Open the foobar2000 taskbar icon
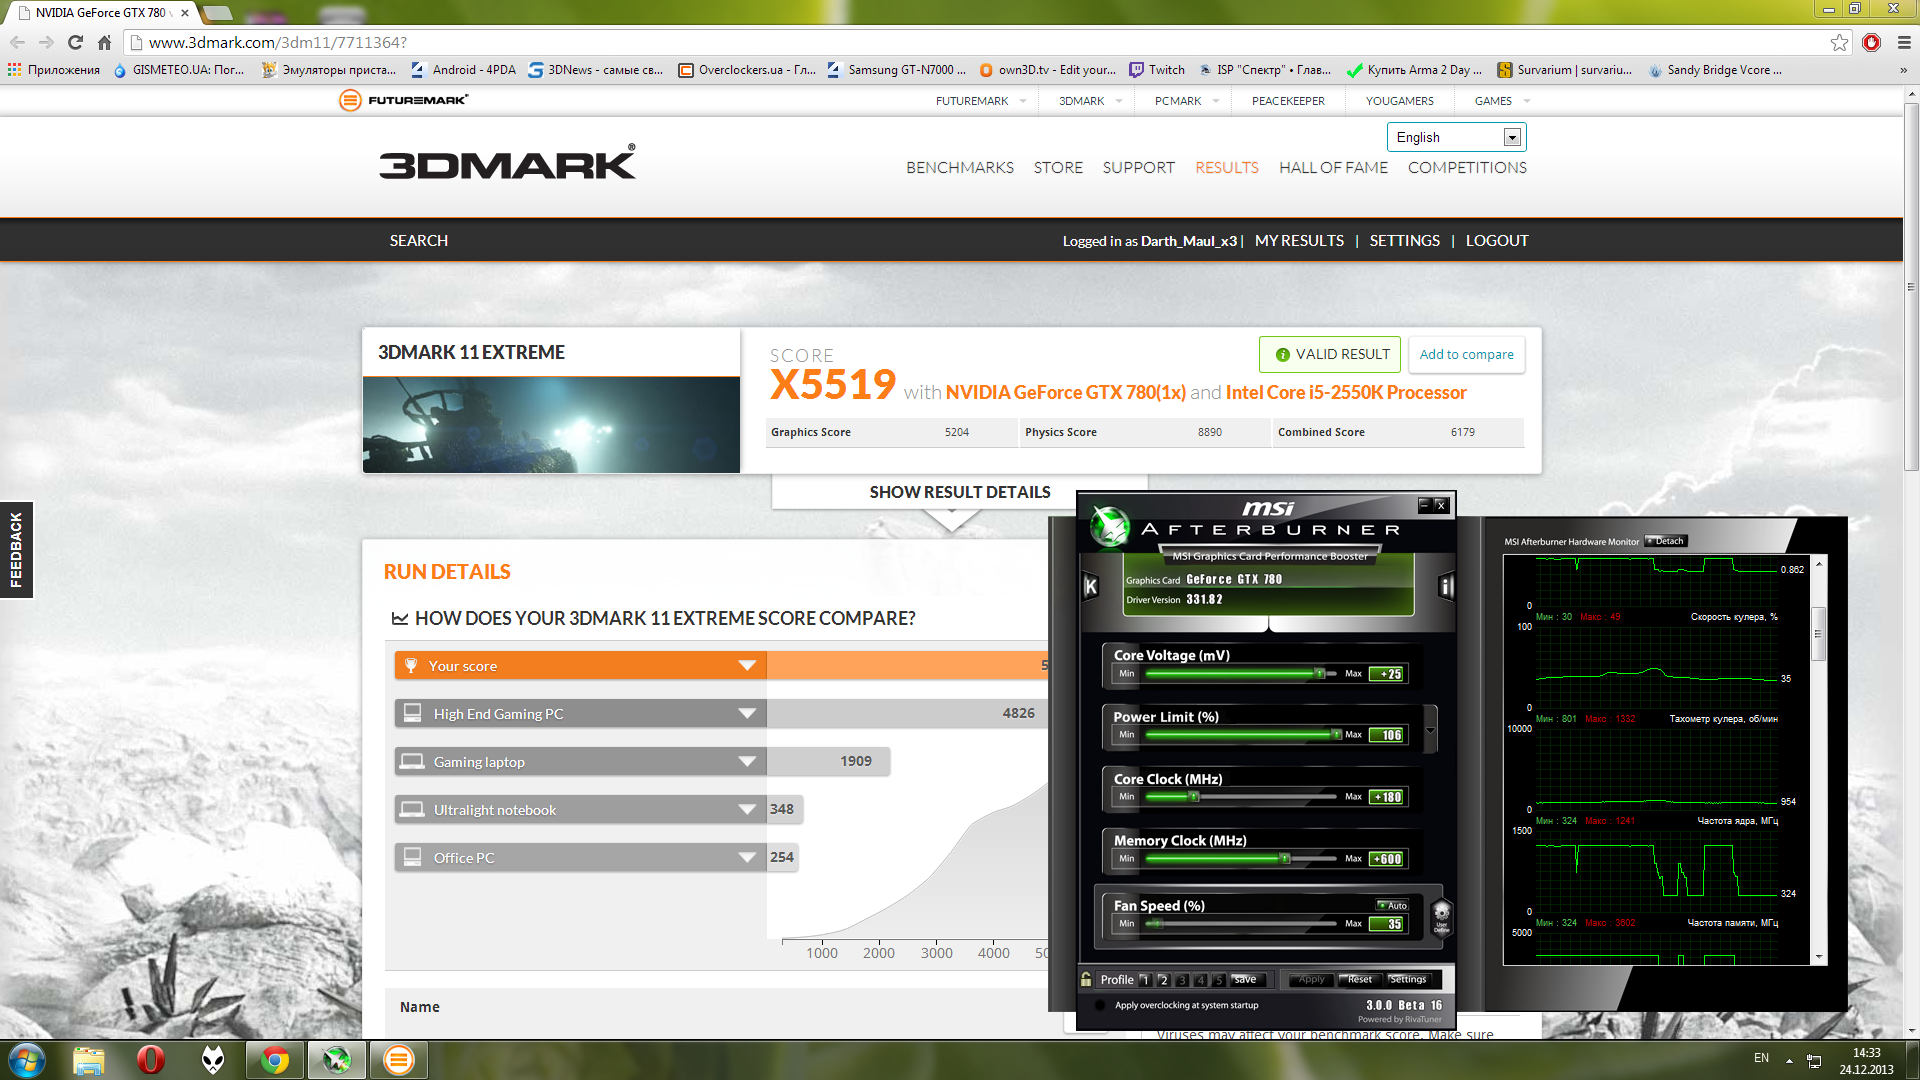Screen dimensions: 1920x1080 (213, 1060)
